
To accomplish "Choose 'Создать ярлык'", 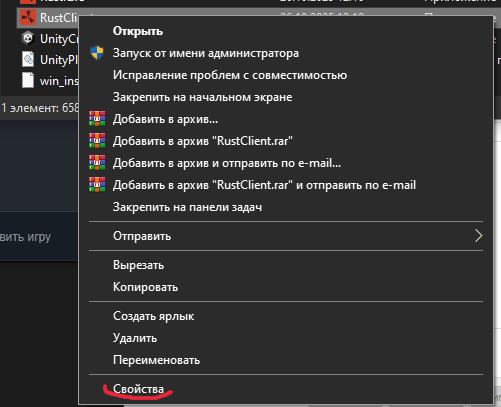I will click(153, 316).
